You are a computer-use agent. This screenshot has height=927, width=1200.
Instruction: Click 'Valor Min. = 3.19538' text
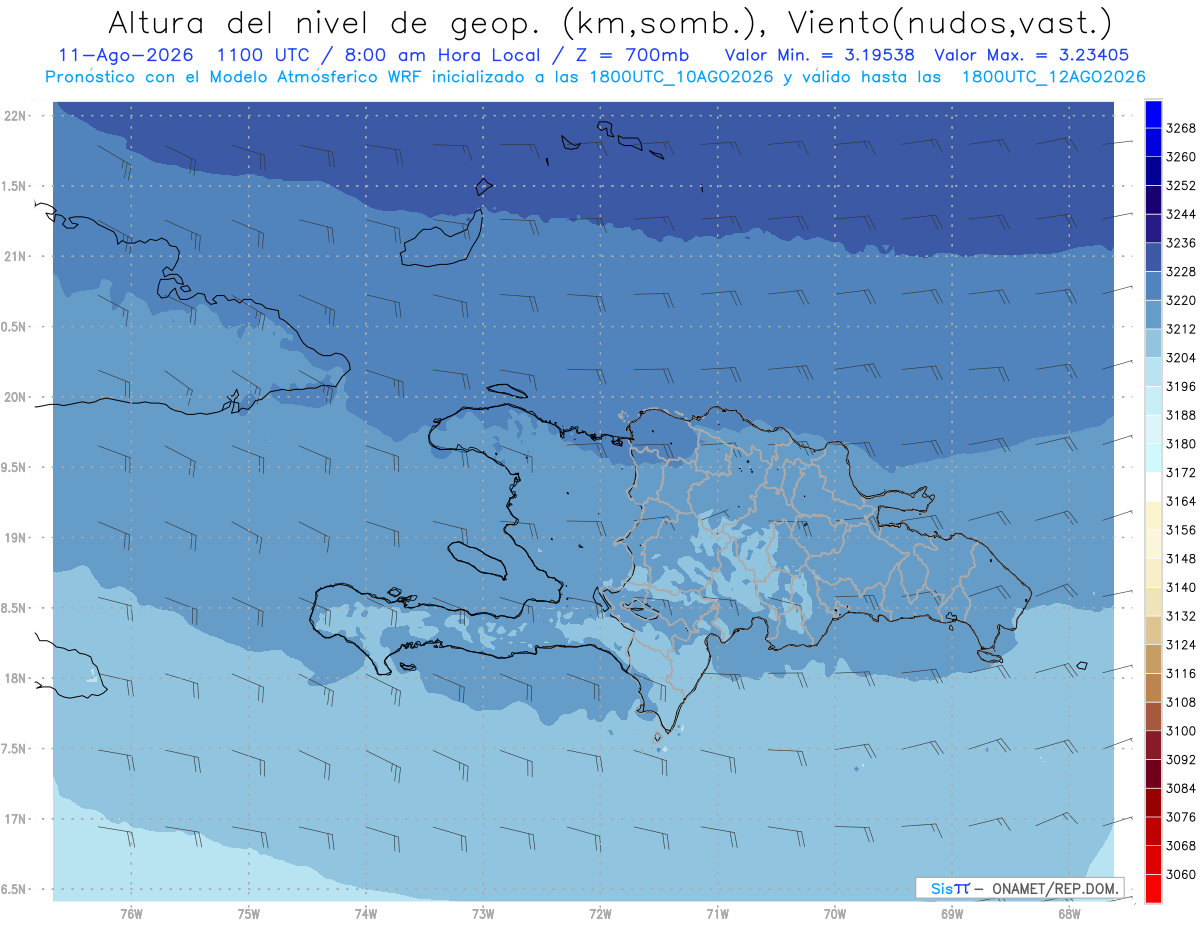pos(819,56)
